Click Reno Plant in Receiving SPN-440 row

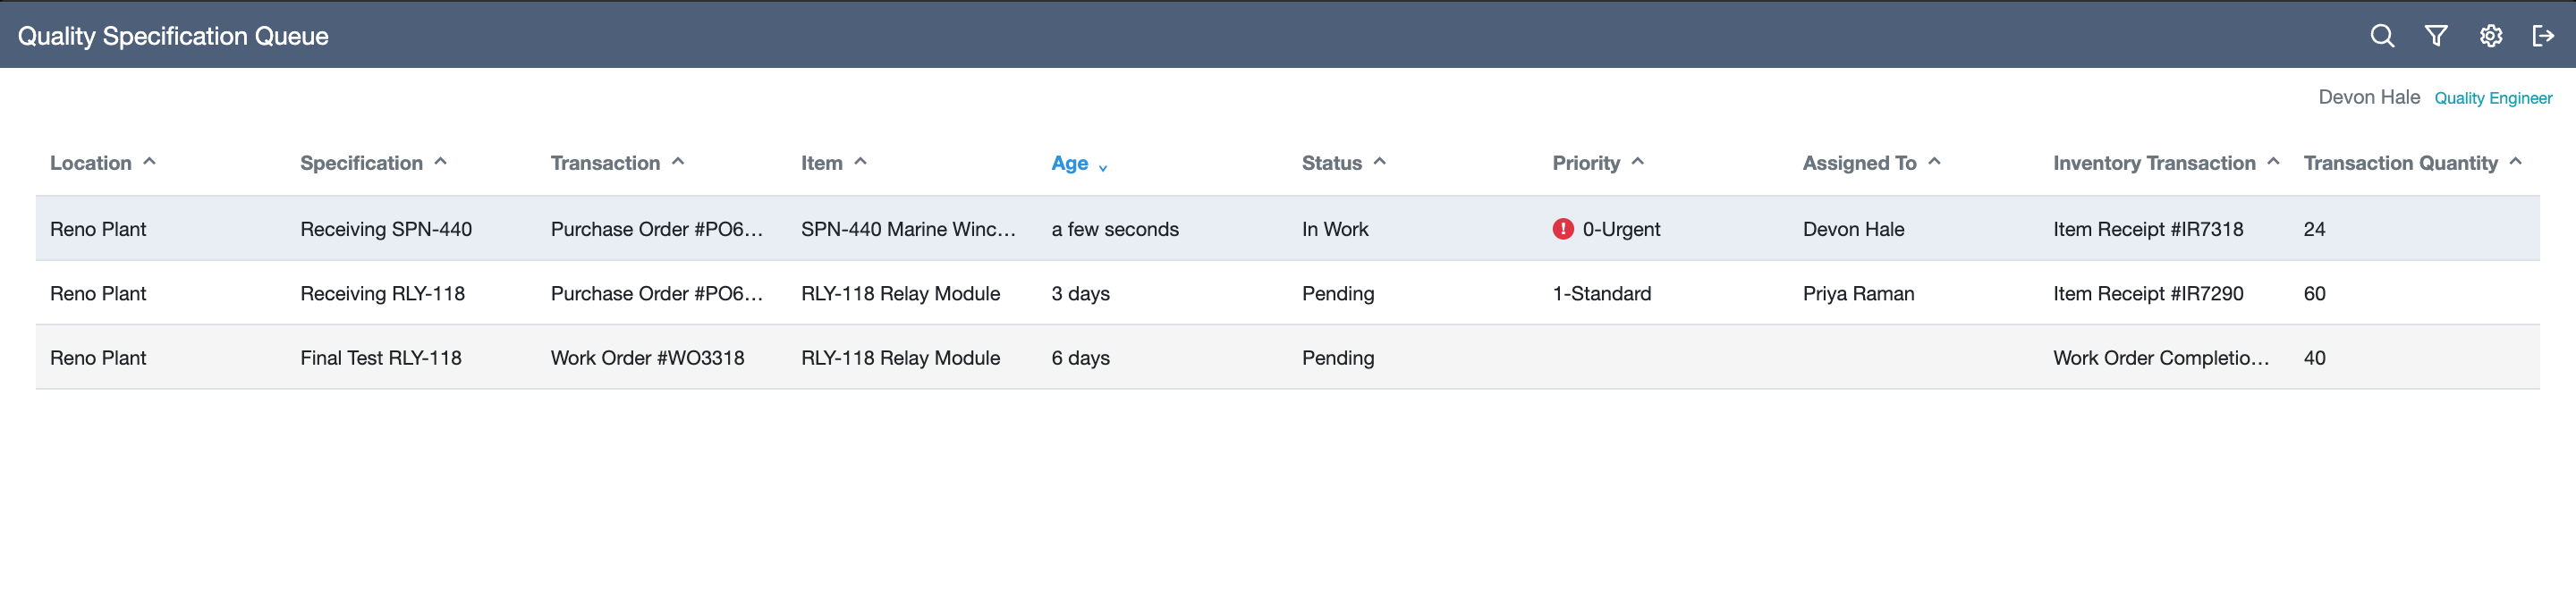pos(98,229)
